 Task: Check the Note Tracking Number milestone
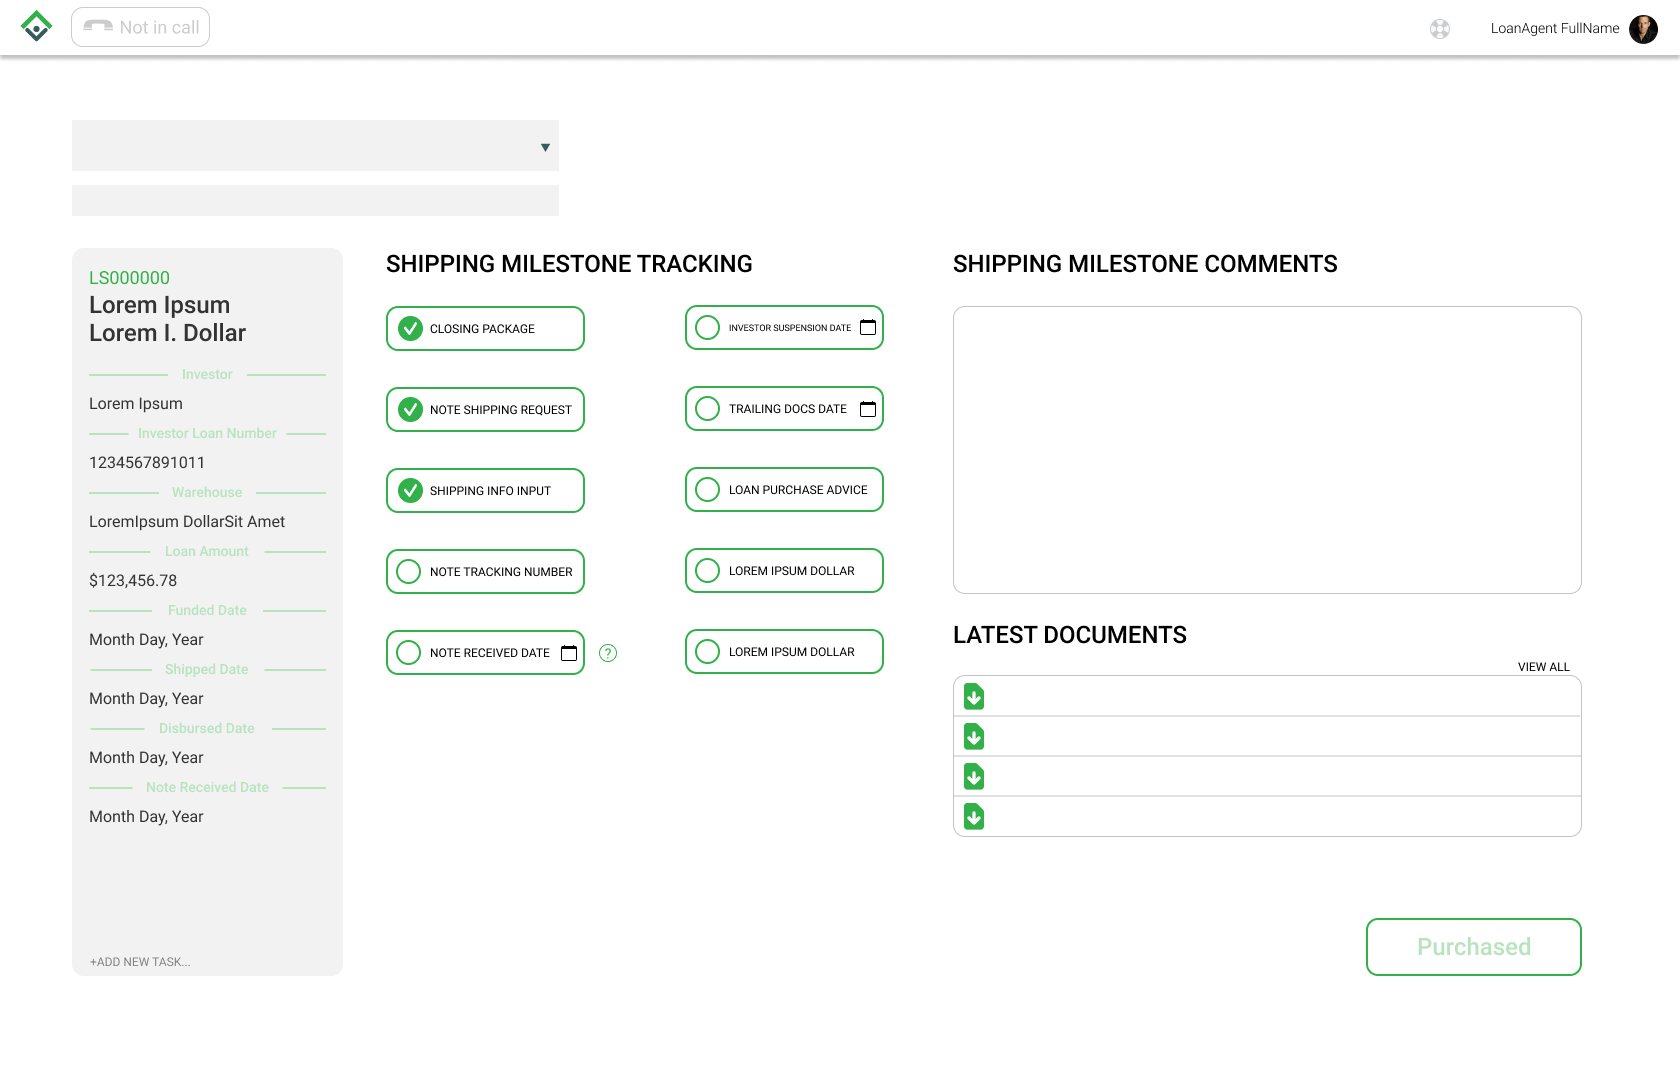[409, 572]
